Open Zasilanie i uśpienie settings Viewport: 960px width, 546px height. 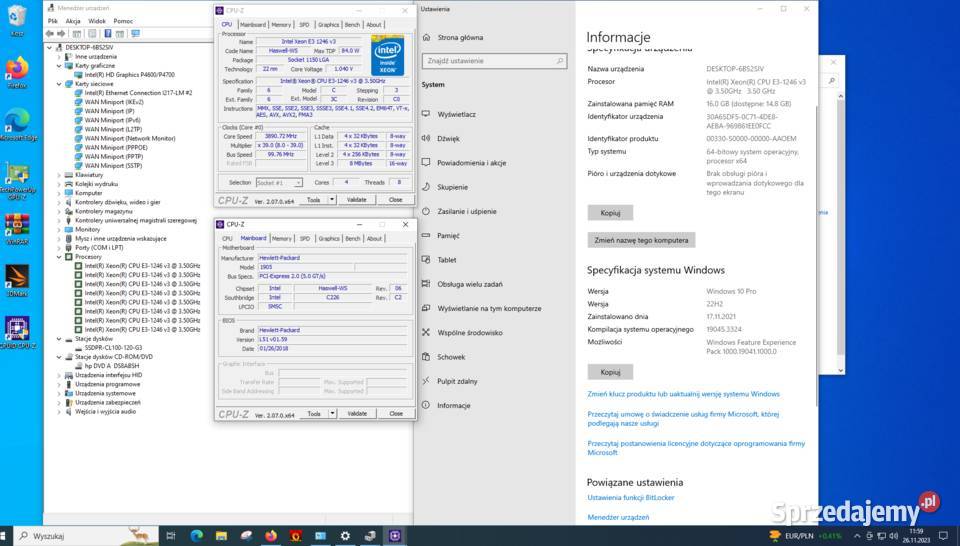467,211
